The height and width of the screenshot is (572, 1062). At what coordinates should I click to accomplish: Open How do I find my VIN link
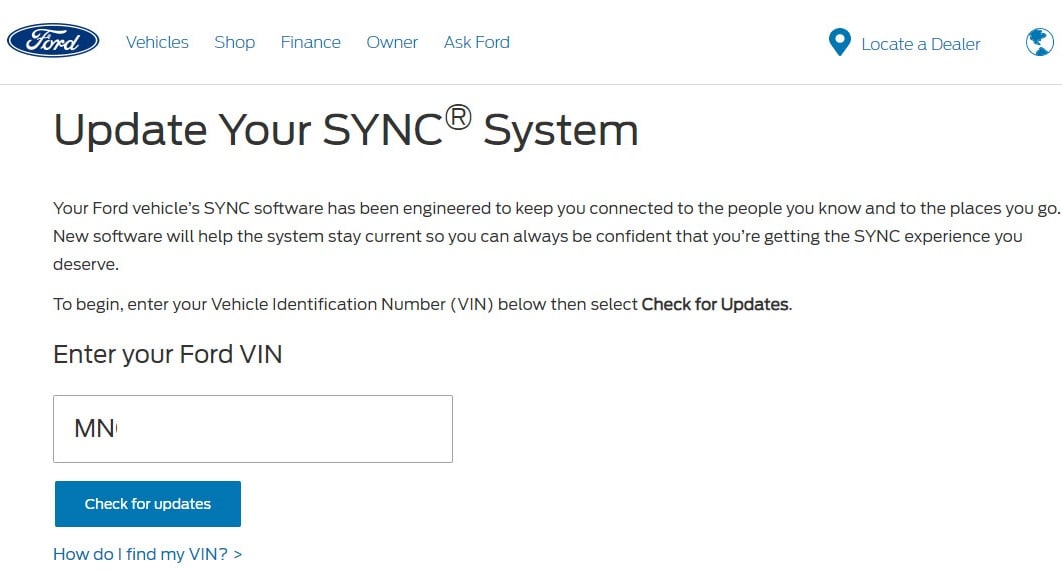(147, 554)
